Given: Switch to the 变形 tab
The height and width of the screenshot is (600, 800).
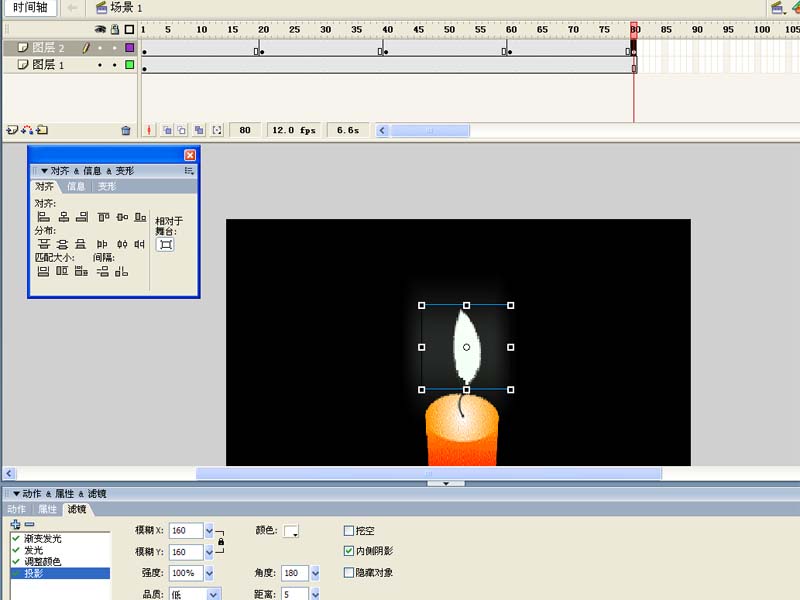Looking at the screenshot, I should click(x=107, y=186).
